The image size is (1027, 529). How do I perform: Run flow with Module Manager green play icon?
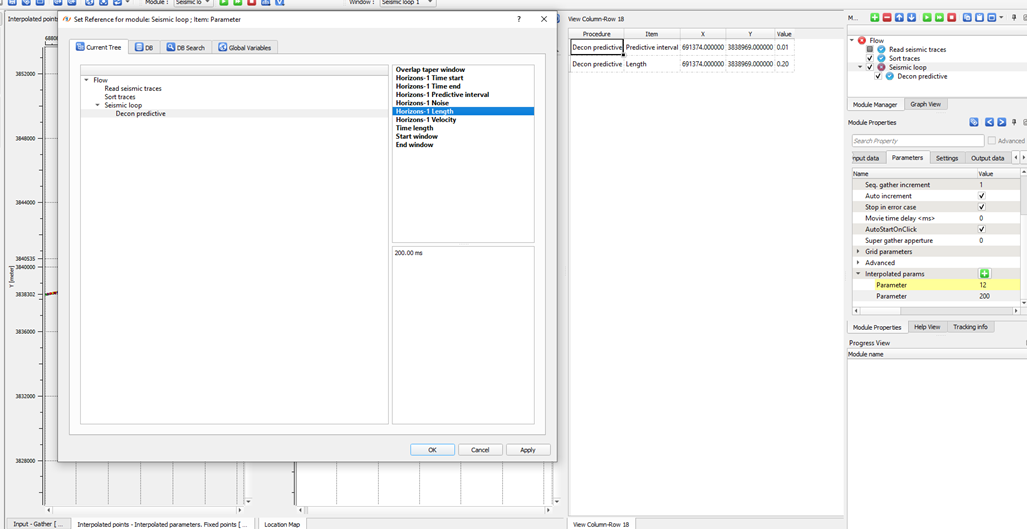coord(927,18)
